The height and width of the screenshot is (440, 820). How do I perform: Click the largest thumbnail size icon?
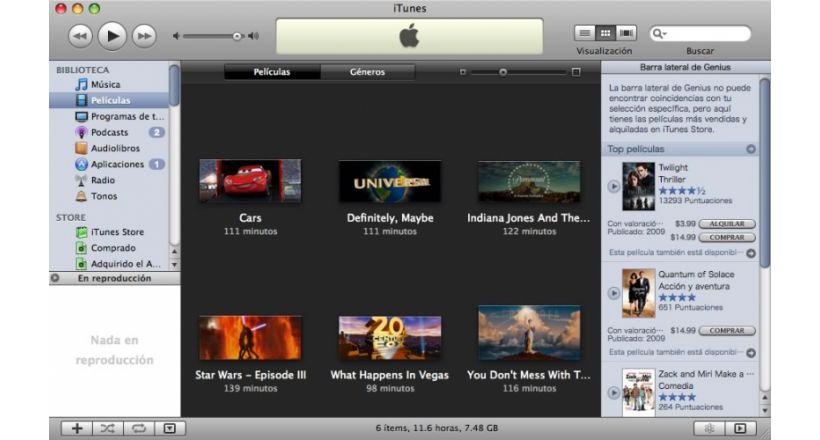[576, 72]
